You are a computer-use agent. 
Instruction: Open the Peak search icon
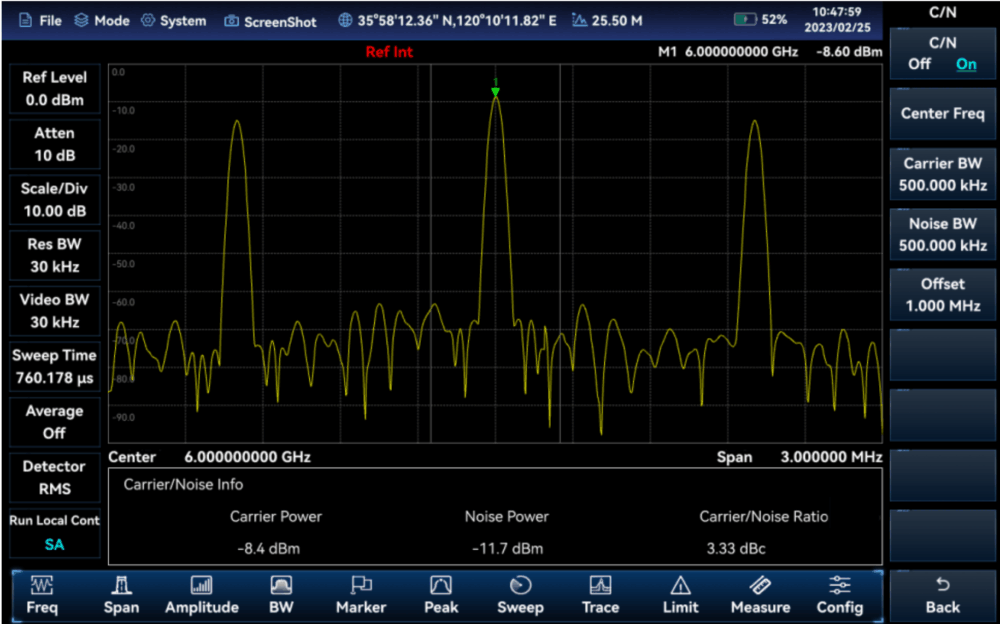click(x=441, y=586)
